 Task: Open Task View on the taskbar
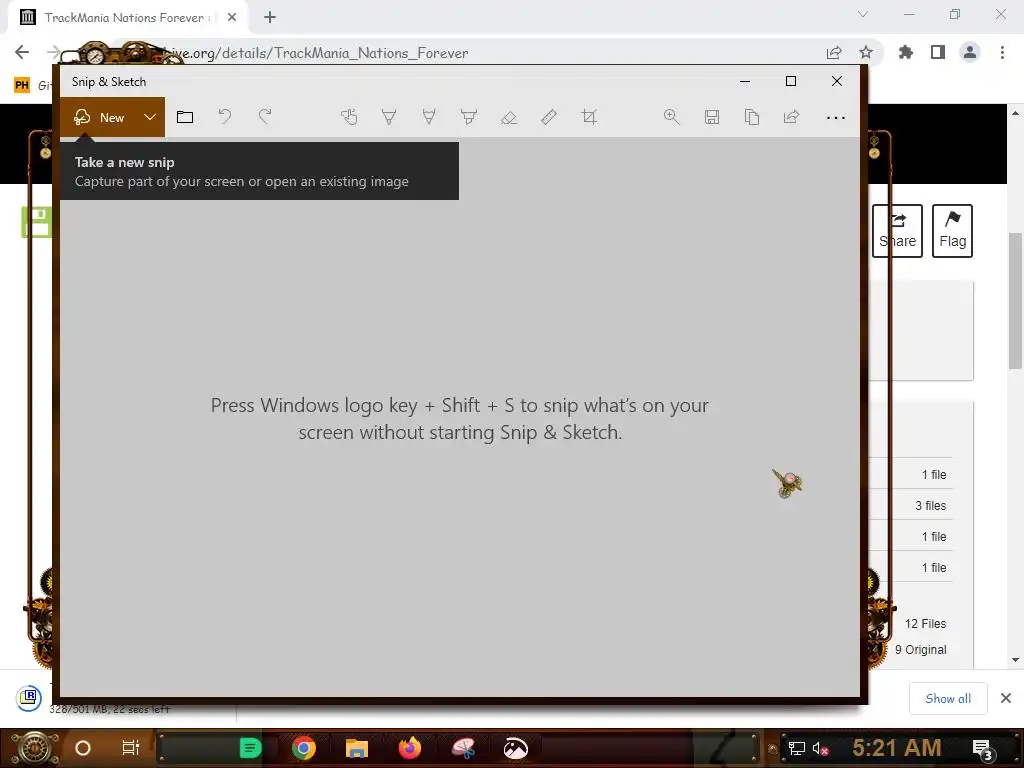(x=131, y=748)
